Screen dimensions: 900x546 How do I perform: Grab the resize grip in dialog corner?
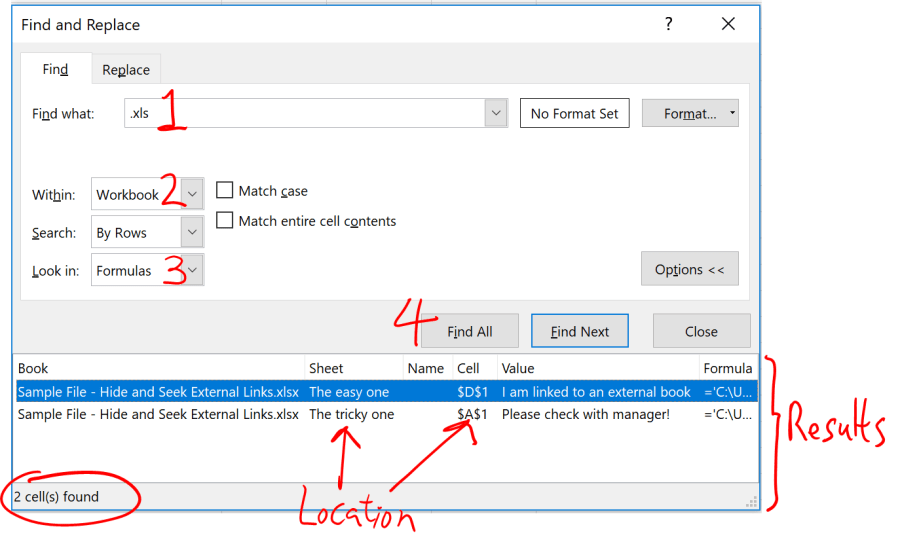coord(751,502)
